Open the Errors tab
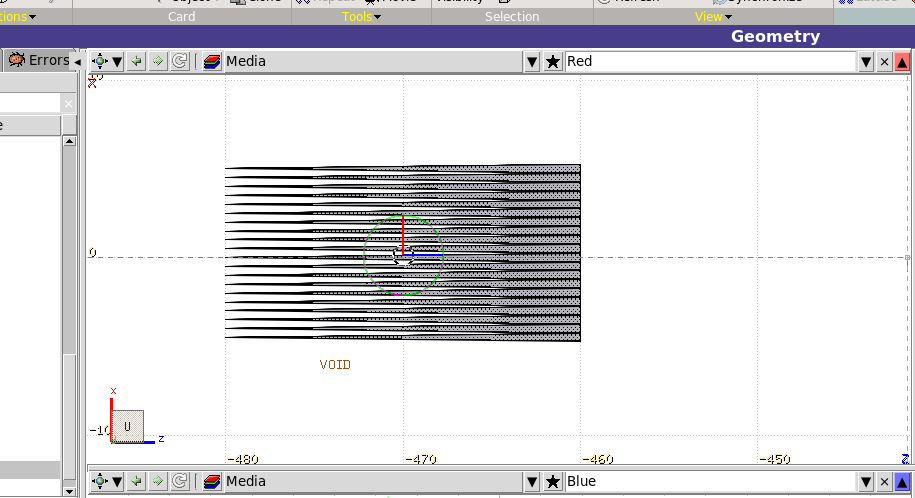915x498 pixels. pos(40,60)
